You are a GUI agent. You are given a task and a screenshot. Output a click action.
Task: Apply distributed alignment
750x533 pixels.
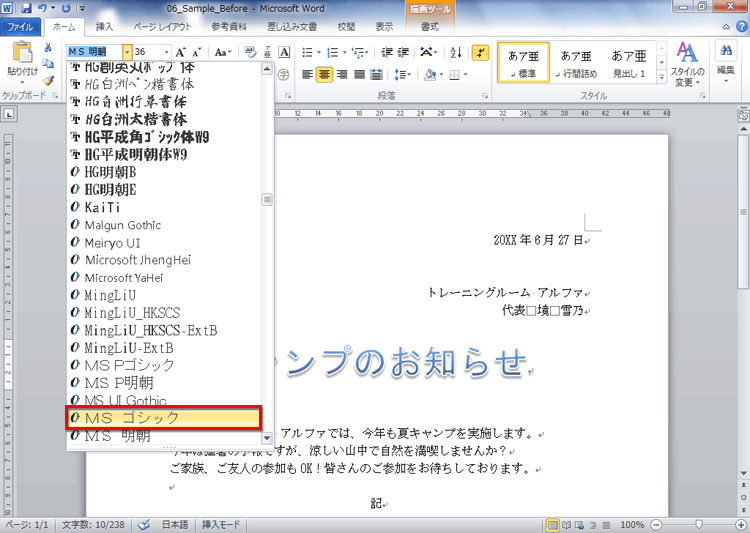tap(376, 74)
